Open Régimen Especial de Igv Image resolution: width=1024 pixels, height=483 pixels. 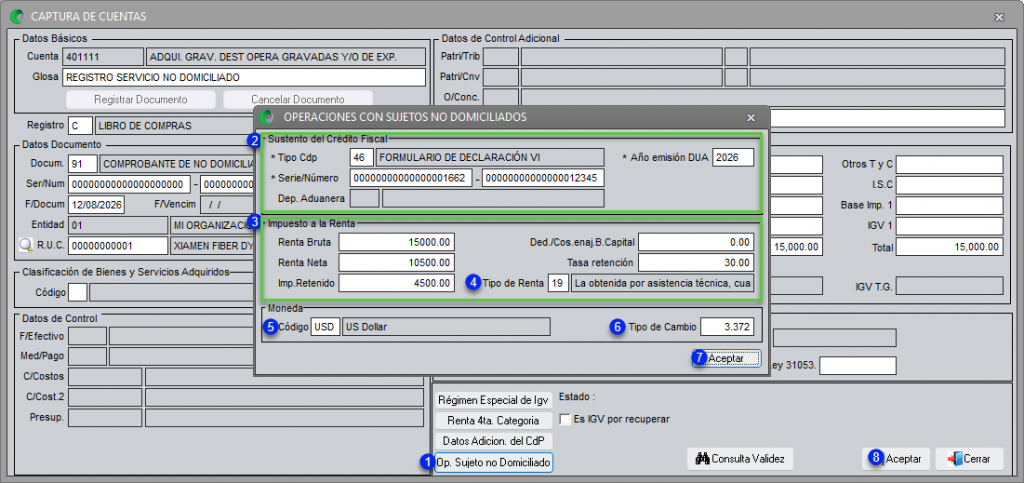[494, 400]
